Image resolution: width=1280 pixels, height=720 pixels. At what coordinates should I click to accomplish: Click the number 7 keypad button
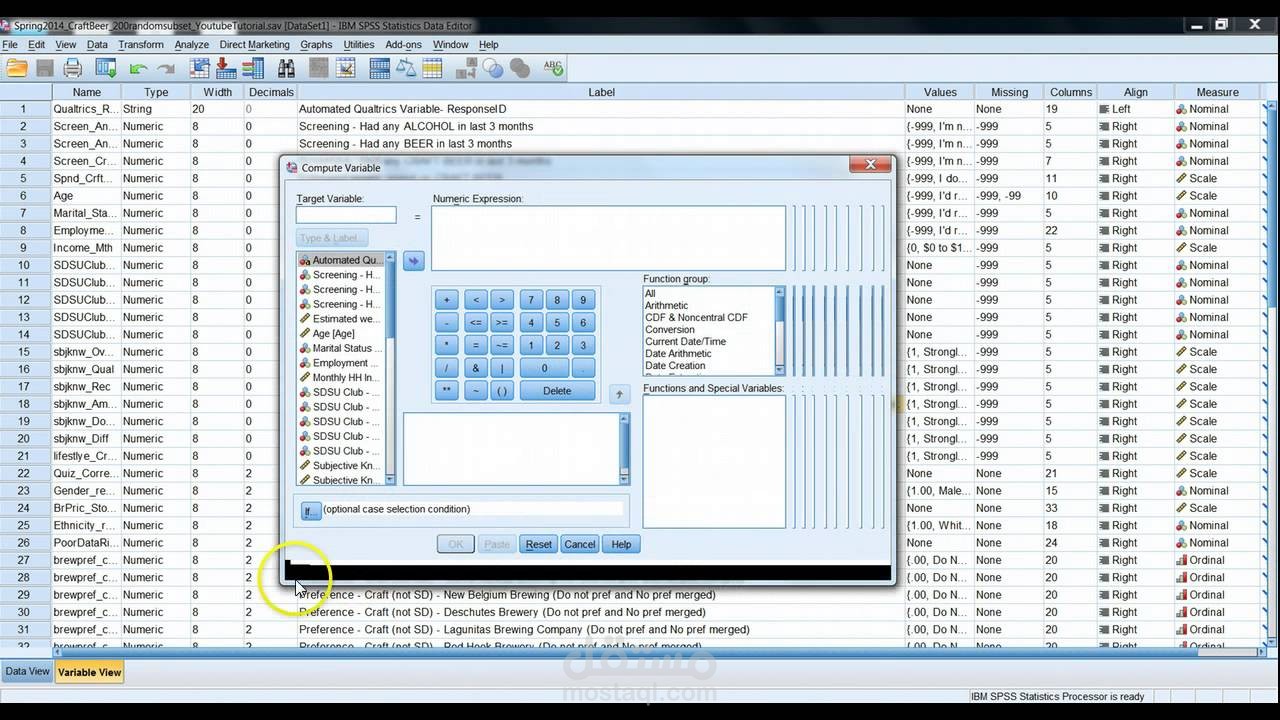click(x=531, y=300)
